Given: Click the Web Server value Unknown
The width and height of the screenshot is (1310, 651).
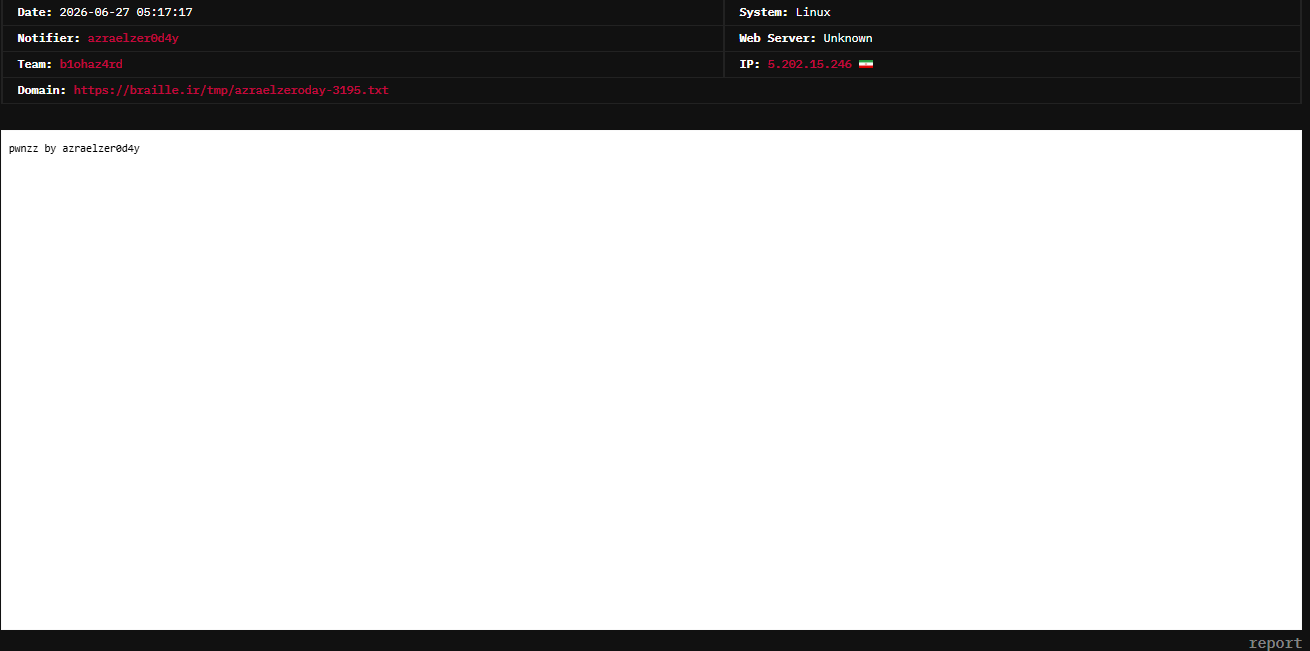Looking at the screenshot, I should coord(848,38).
